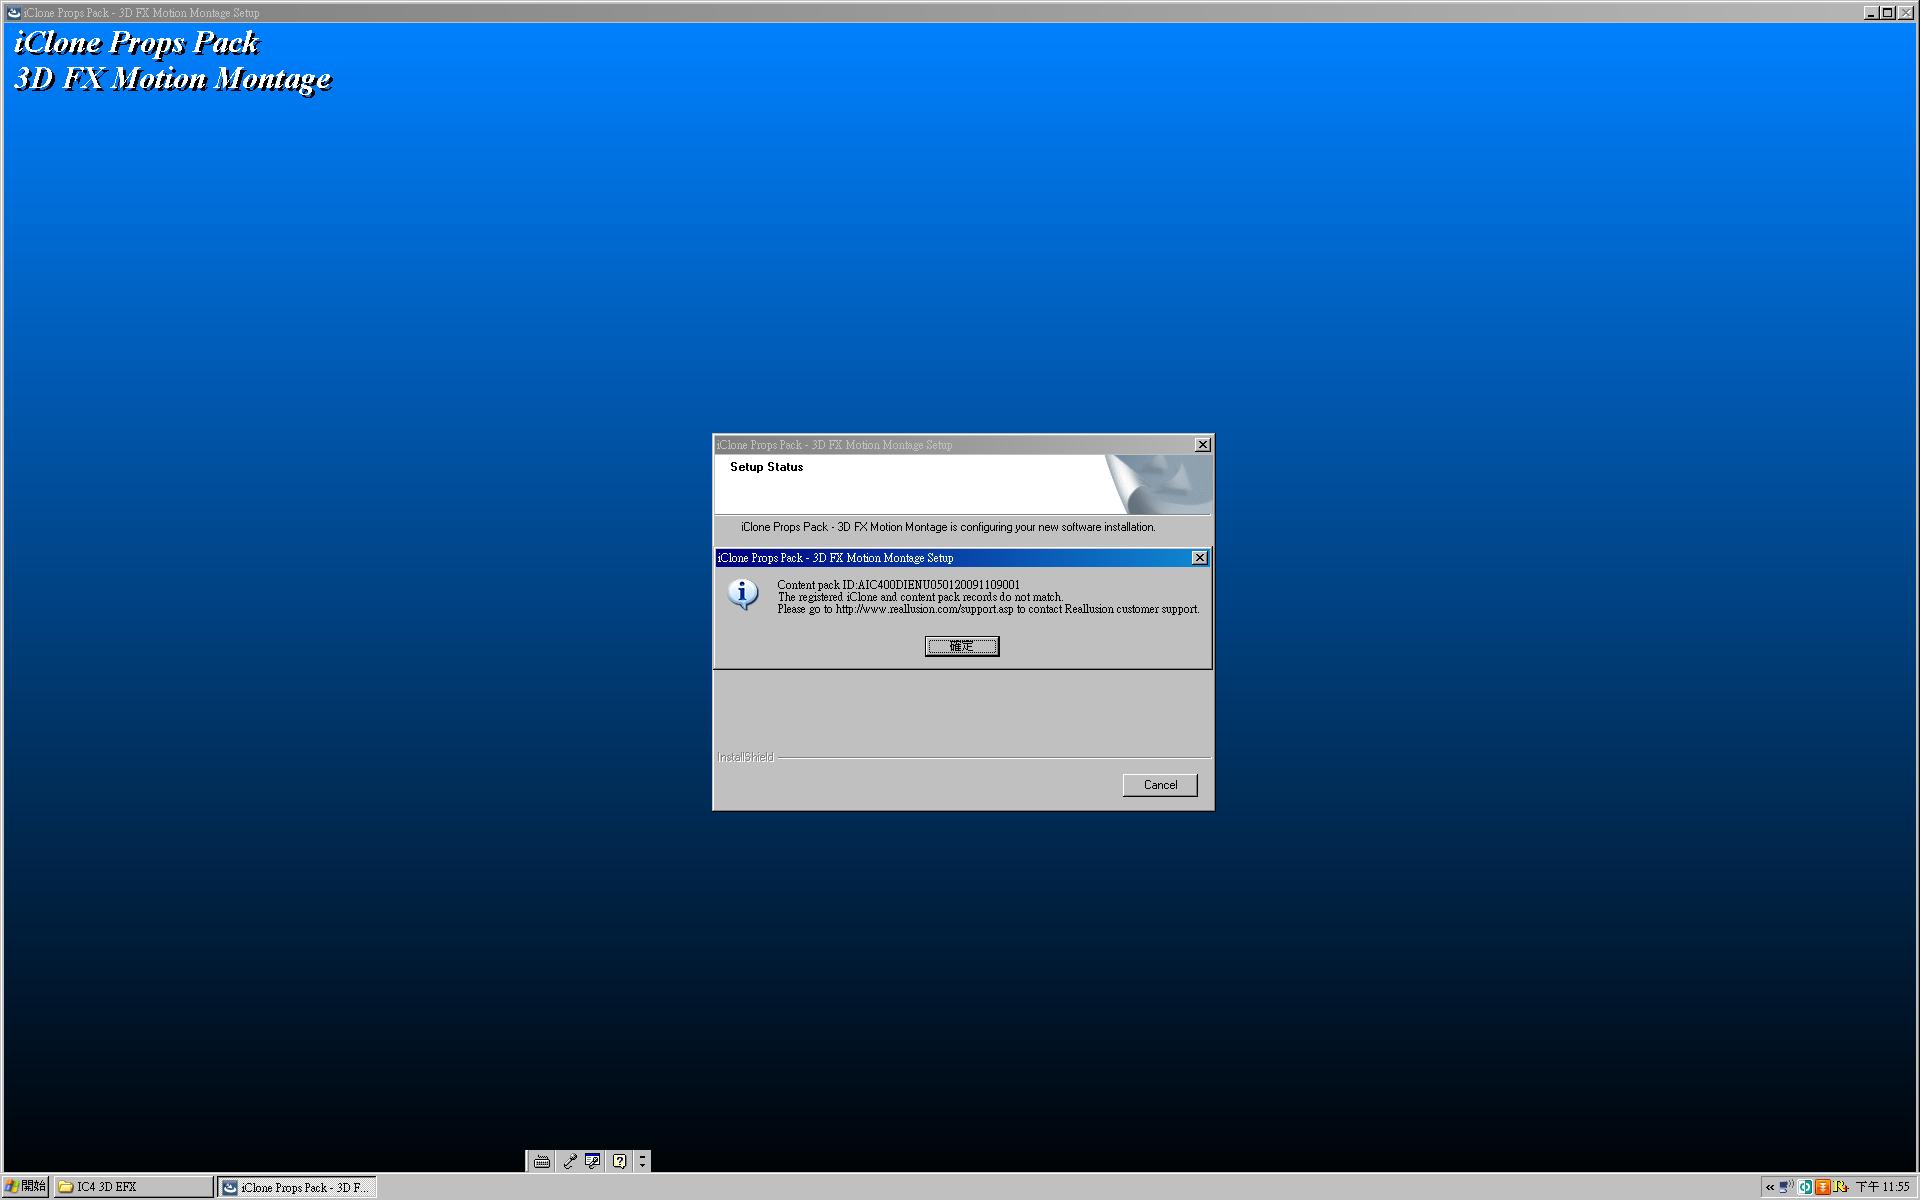Expand hidden system tray icons chevron
This screenshot has width=1920, height=1200.
point(1769,1187)
